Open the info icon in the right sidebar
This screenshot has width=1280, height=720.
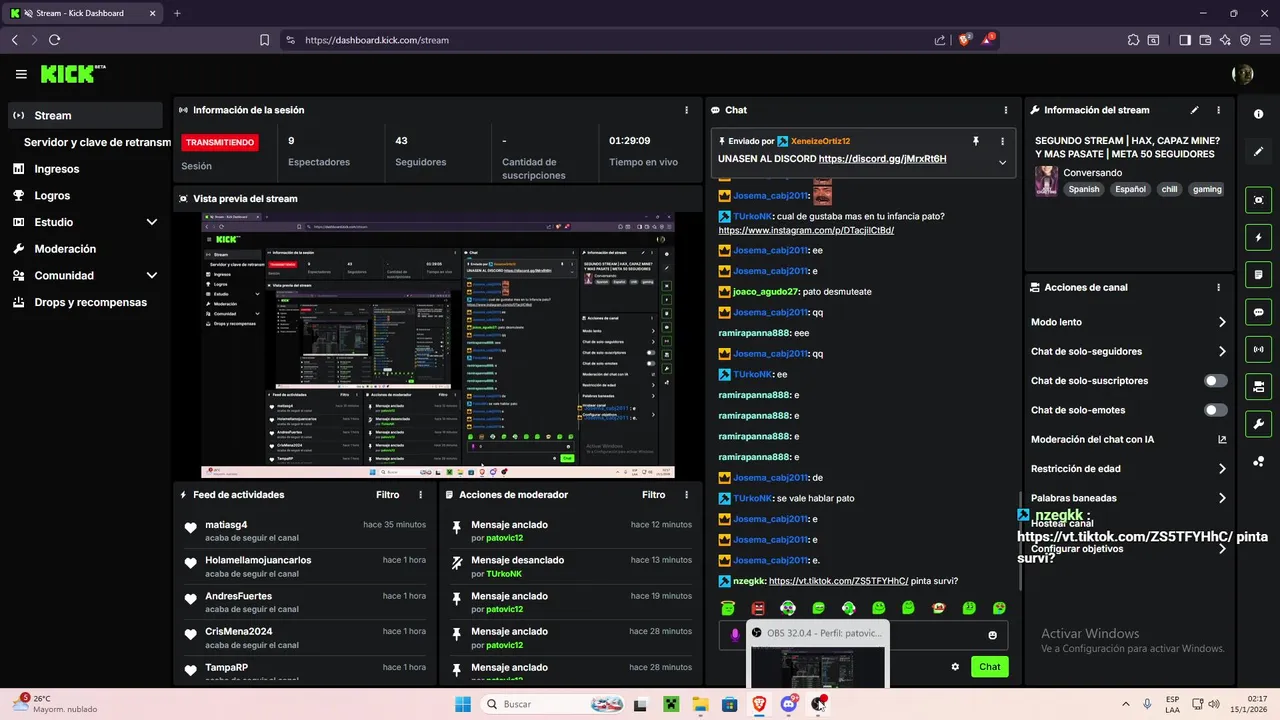click(1258, 114)
